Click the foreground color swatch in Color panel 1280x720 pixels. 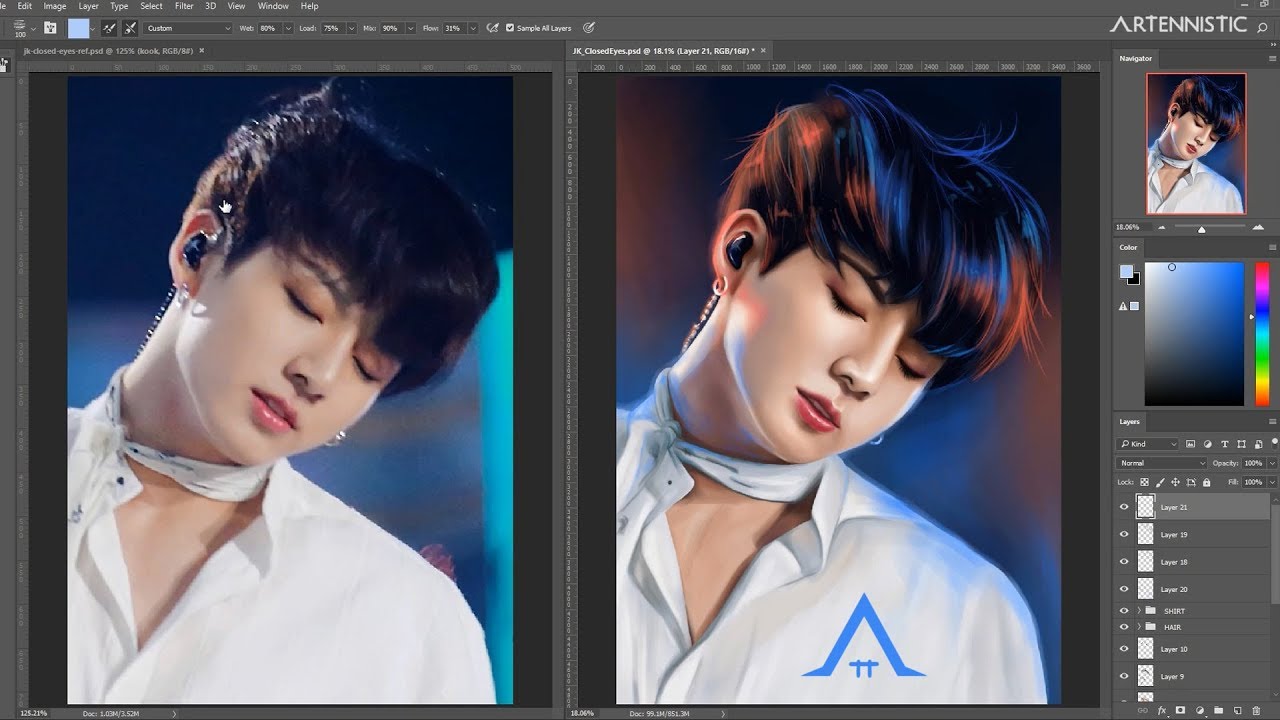coord(1126,271)
